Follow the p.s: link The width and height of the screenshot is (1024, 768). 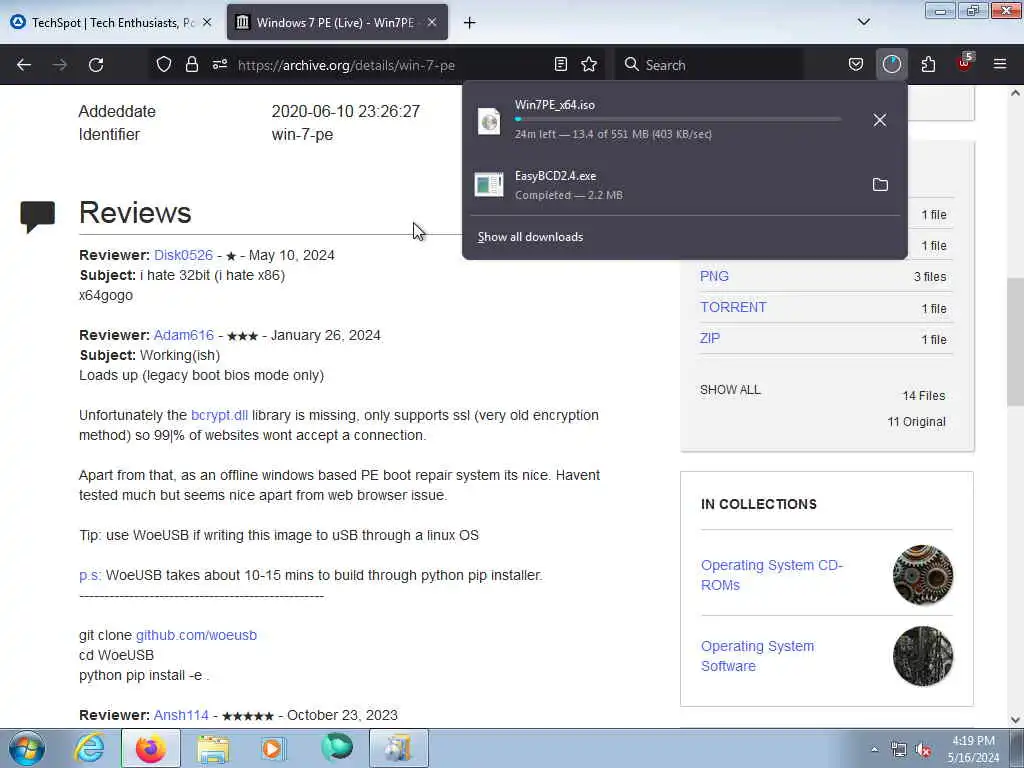point(90,576)
